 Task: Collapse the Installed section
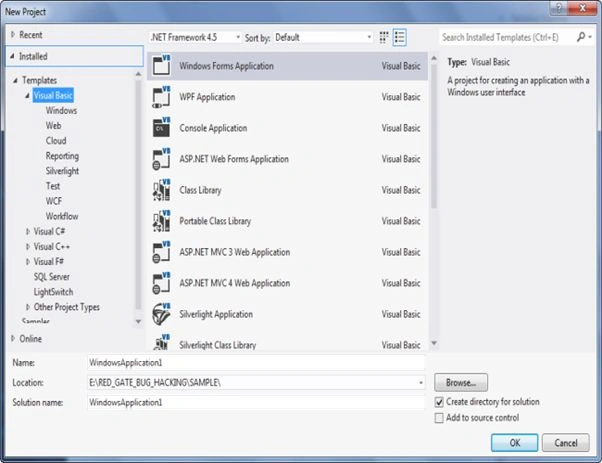click(12, 56)
